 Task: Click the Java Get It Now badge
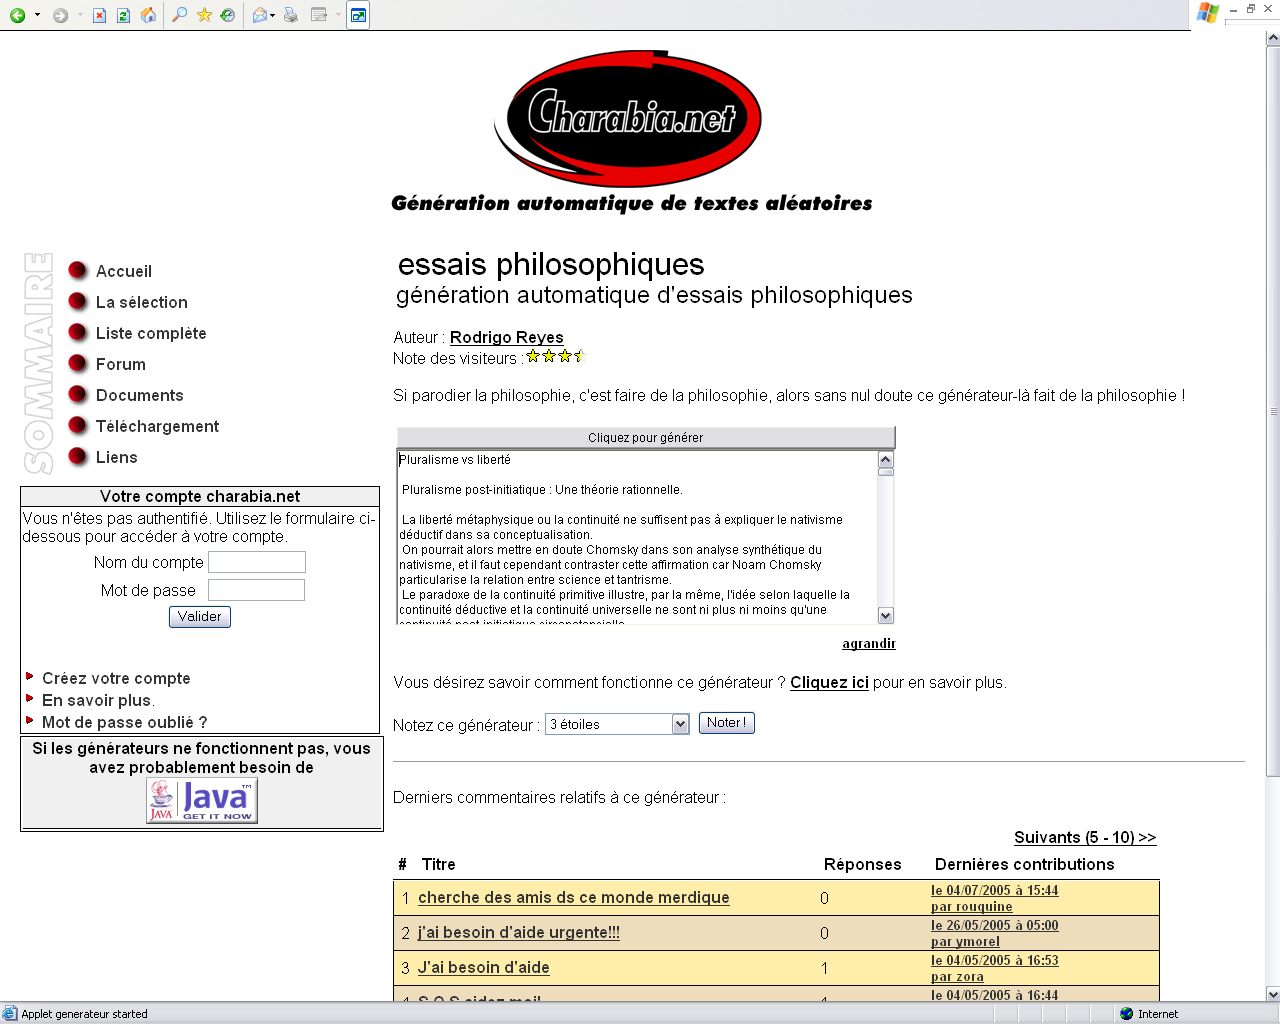click(202, 800)
